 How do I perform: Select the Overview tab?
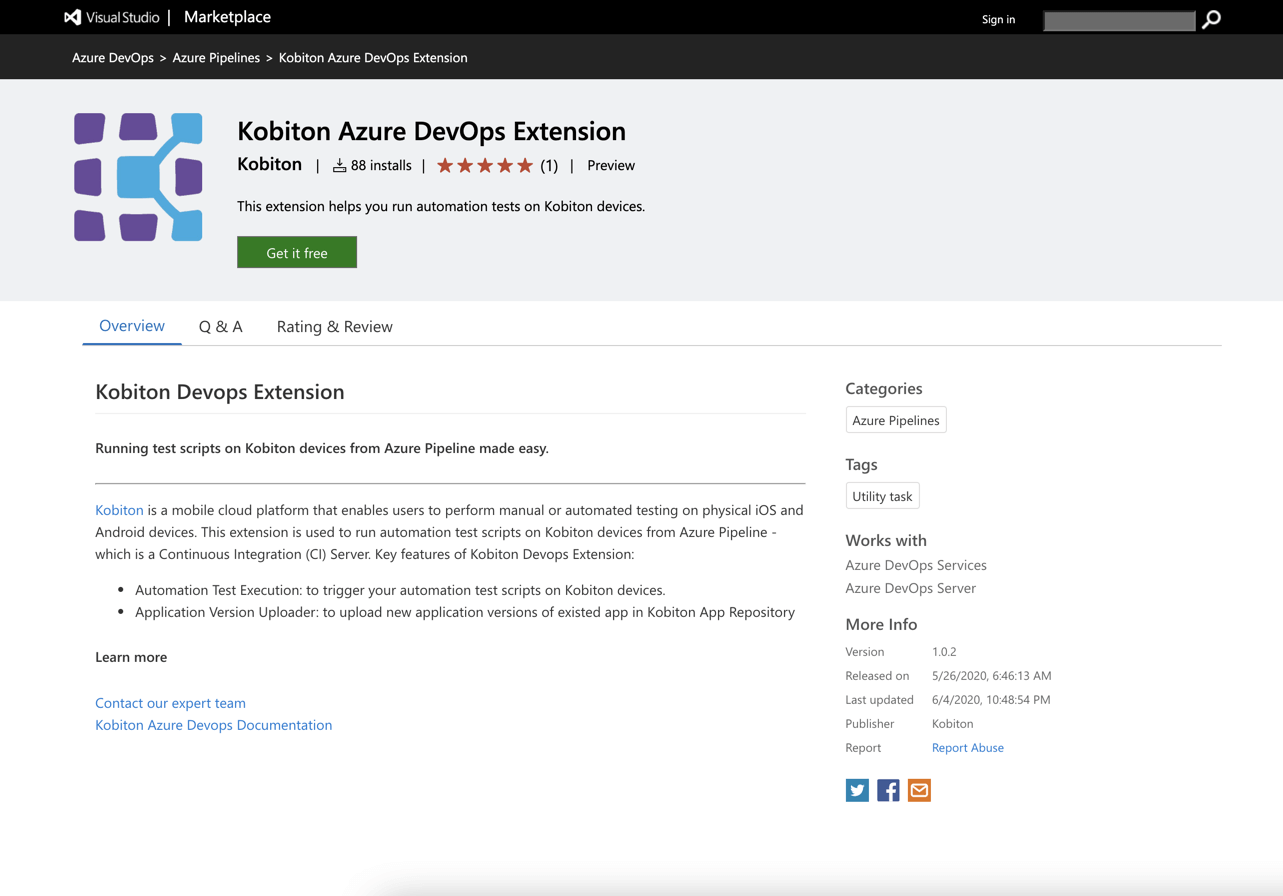[x=132, y=326]
